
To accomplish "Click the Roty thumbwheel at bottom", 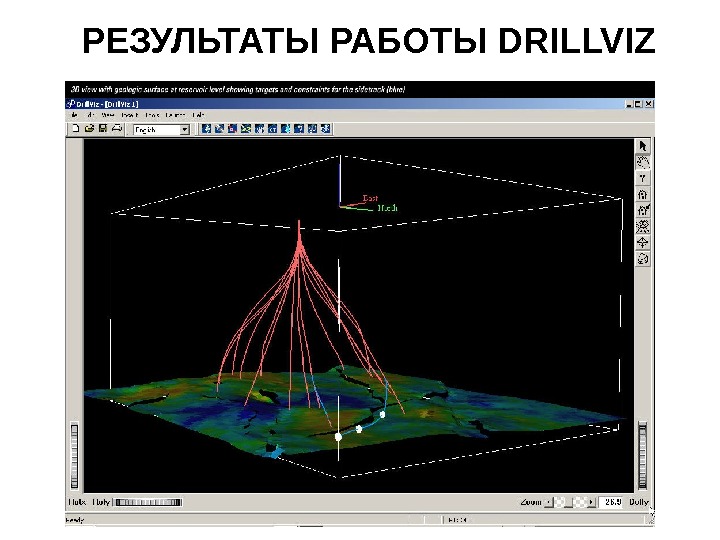I will [x=148, y=502].
